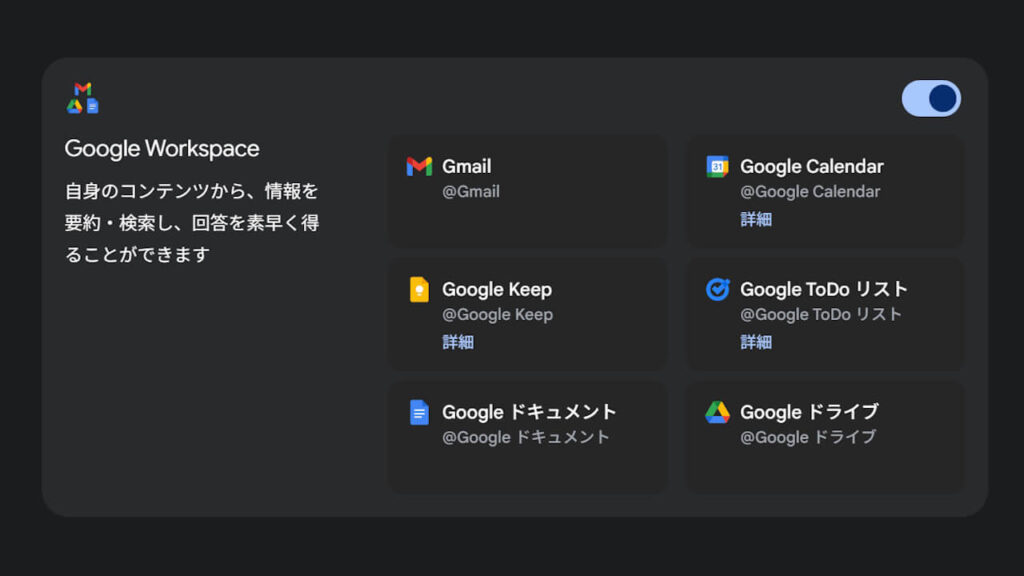The image size is (1024, 576).
Task: Click the @Google ドキュメント handle text
Action: click(x=526, y=438)
